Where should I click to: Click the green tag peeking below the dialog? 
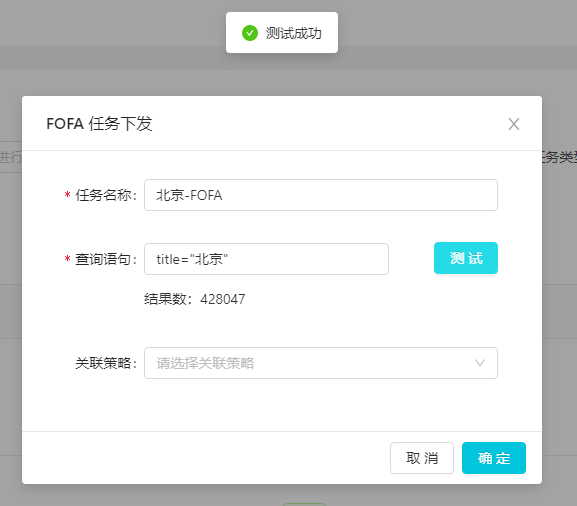304,504
